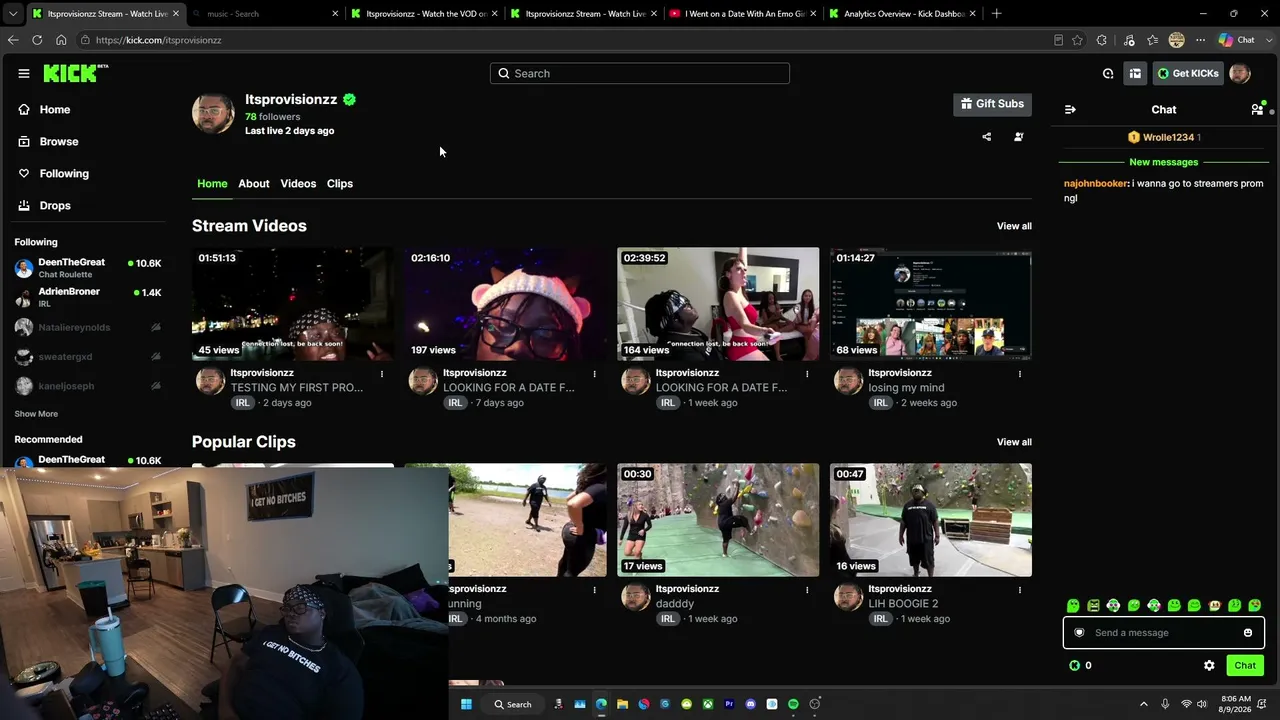
Task: Open the TESTING MY FIRST PRO video thumbnail
Action: pyautogui.click(x=293, y=304)
